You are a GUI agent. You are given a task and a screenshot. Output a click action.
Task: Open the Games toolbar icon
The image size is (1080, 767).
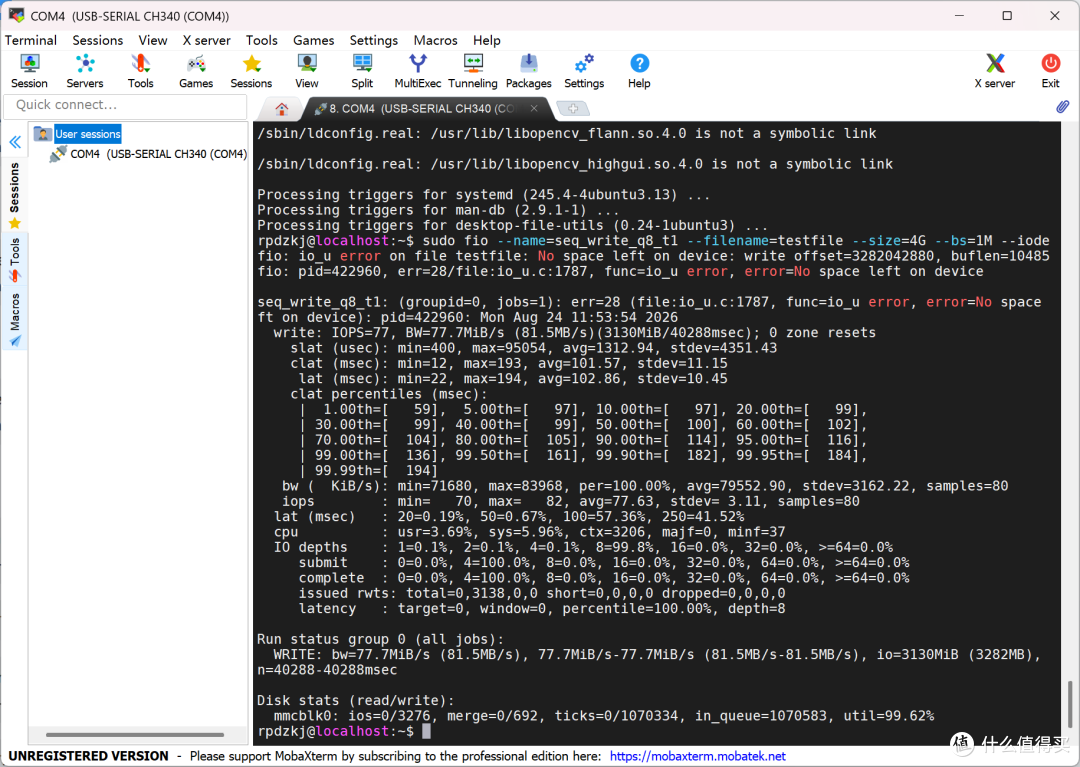click(x=196, y=72)
